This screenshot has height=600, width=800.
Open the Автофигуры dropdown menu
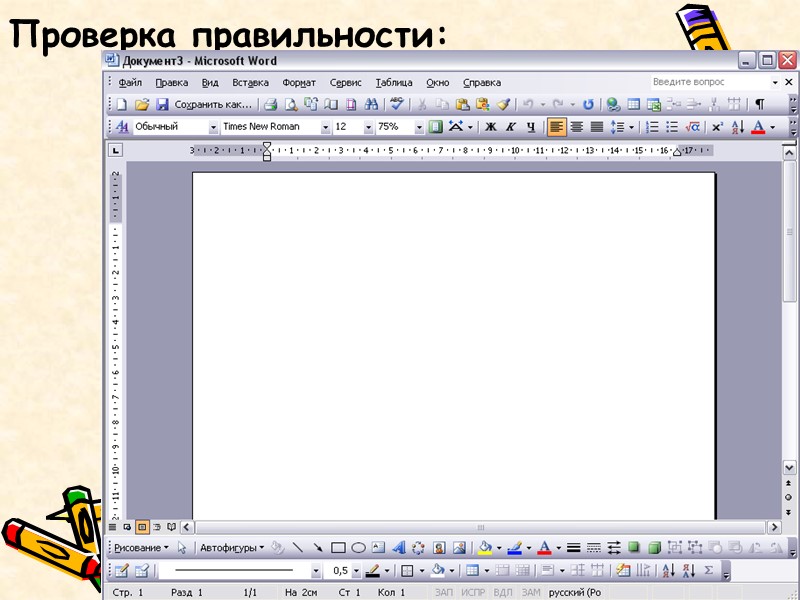coord(232,548)
